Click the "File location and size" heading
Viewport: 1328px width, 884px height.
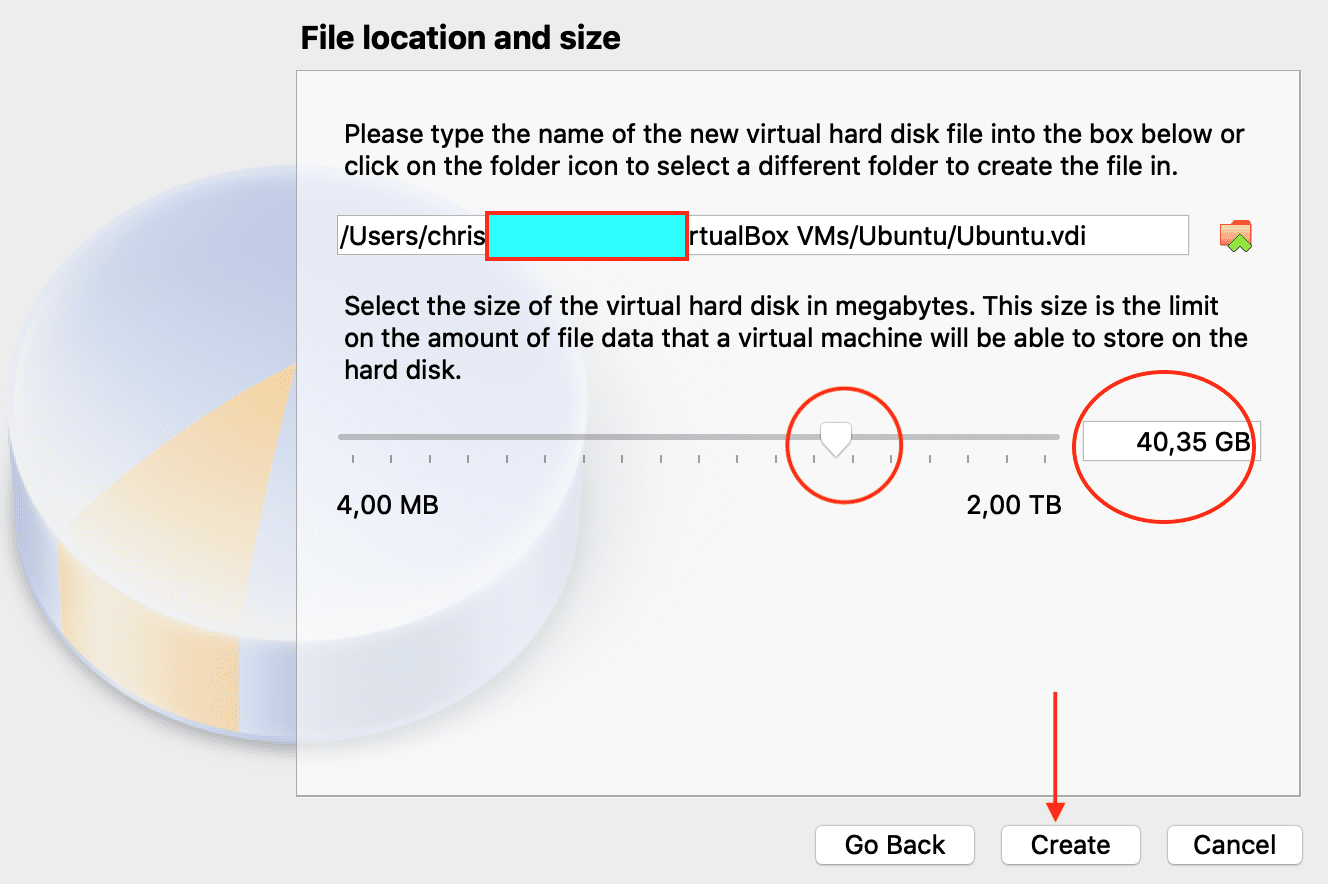coord(460,39)
